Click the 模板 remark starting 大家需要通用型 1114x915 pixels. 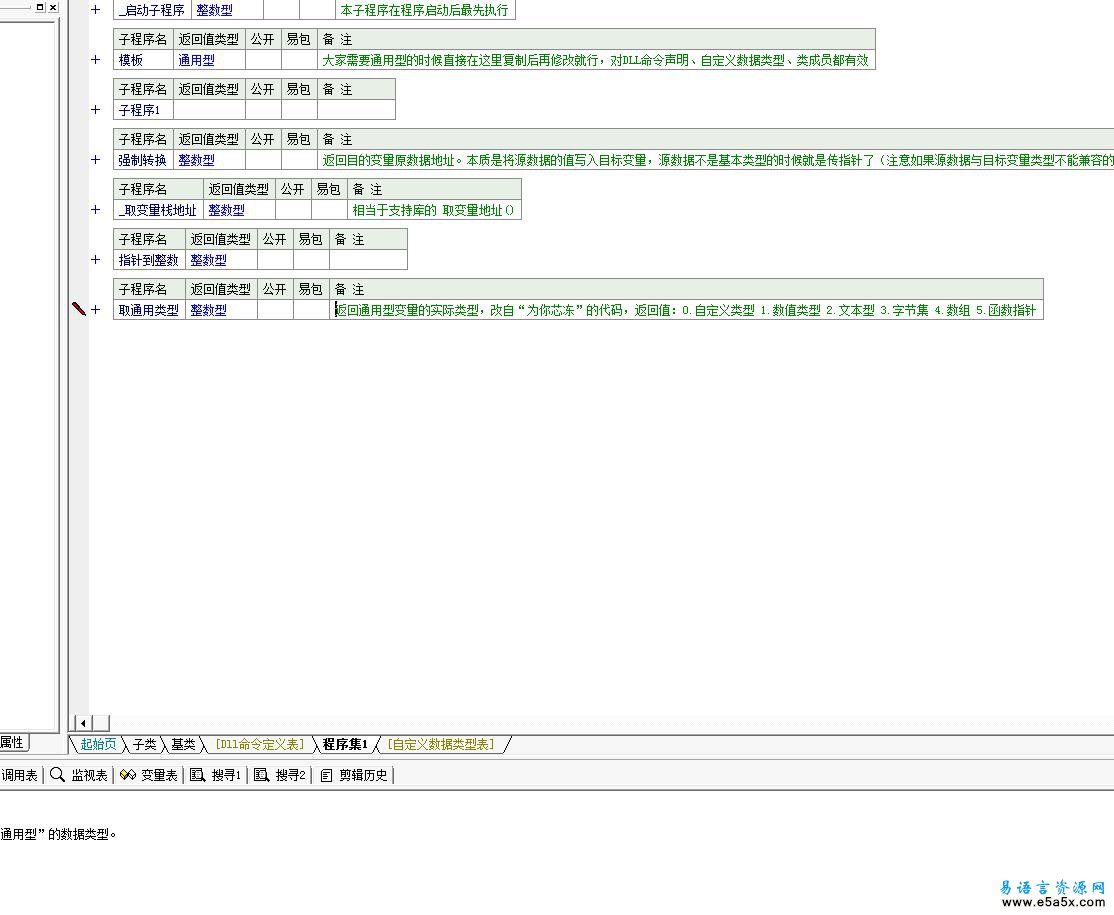point(595,60)
